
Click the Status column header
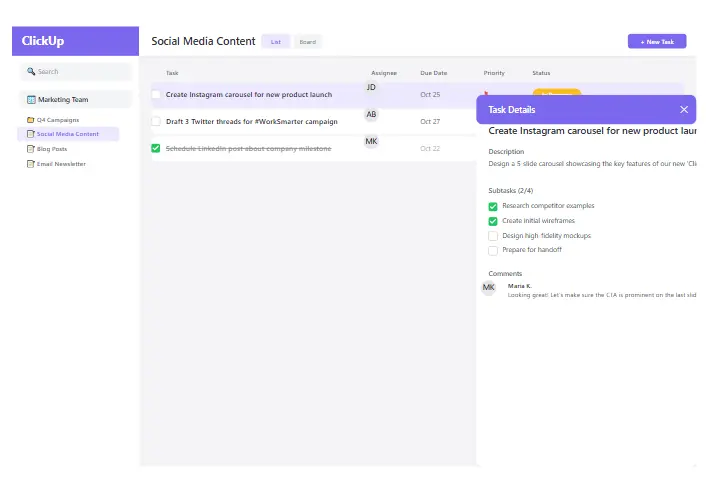541,73
